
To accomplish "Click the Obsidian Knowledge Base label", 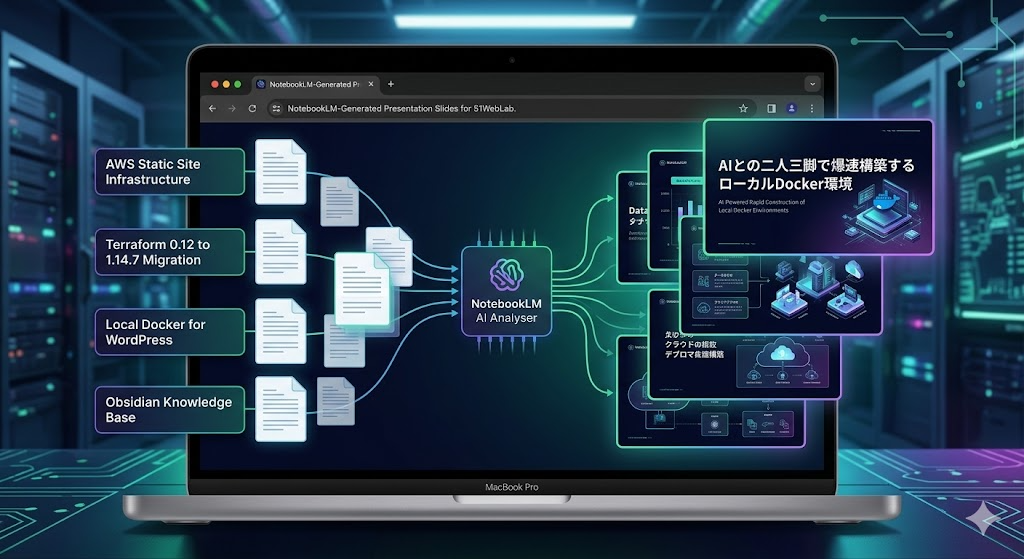I will pyautogui.click(x=170, y=409).
